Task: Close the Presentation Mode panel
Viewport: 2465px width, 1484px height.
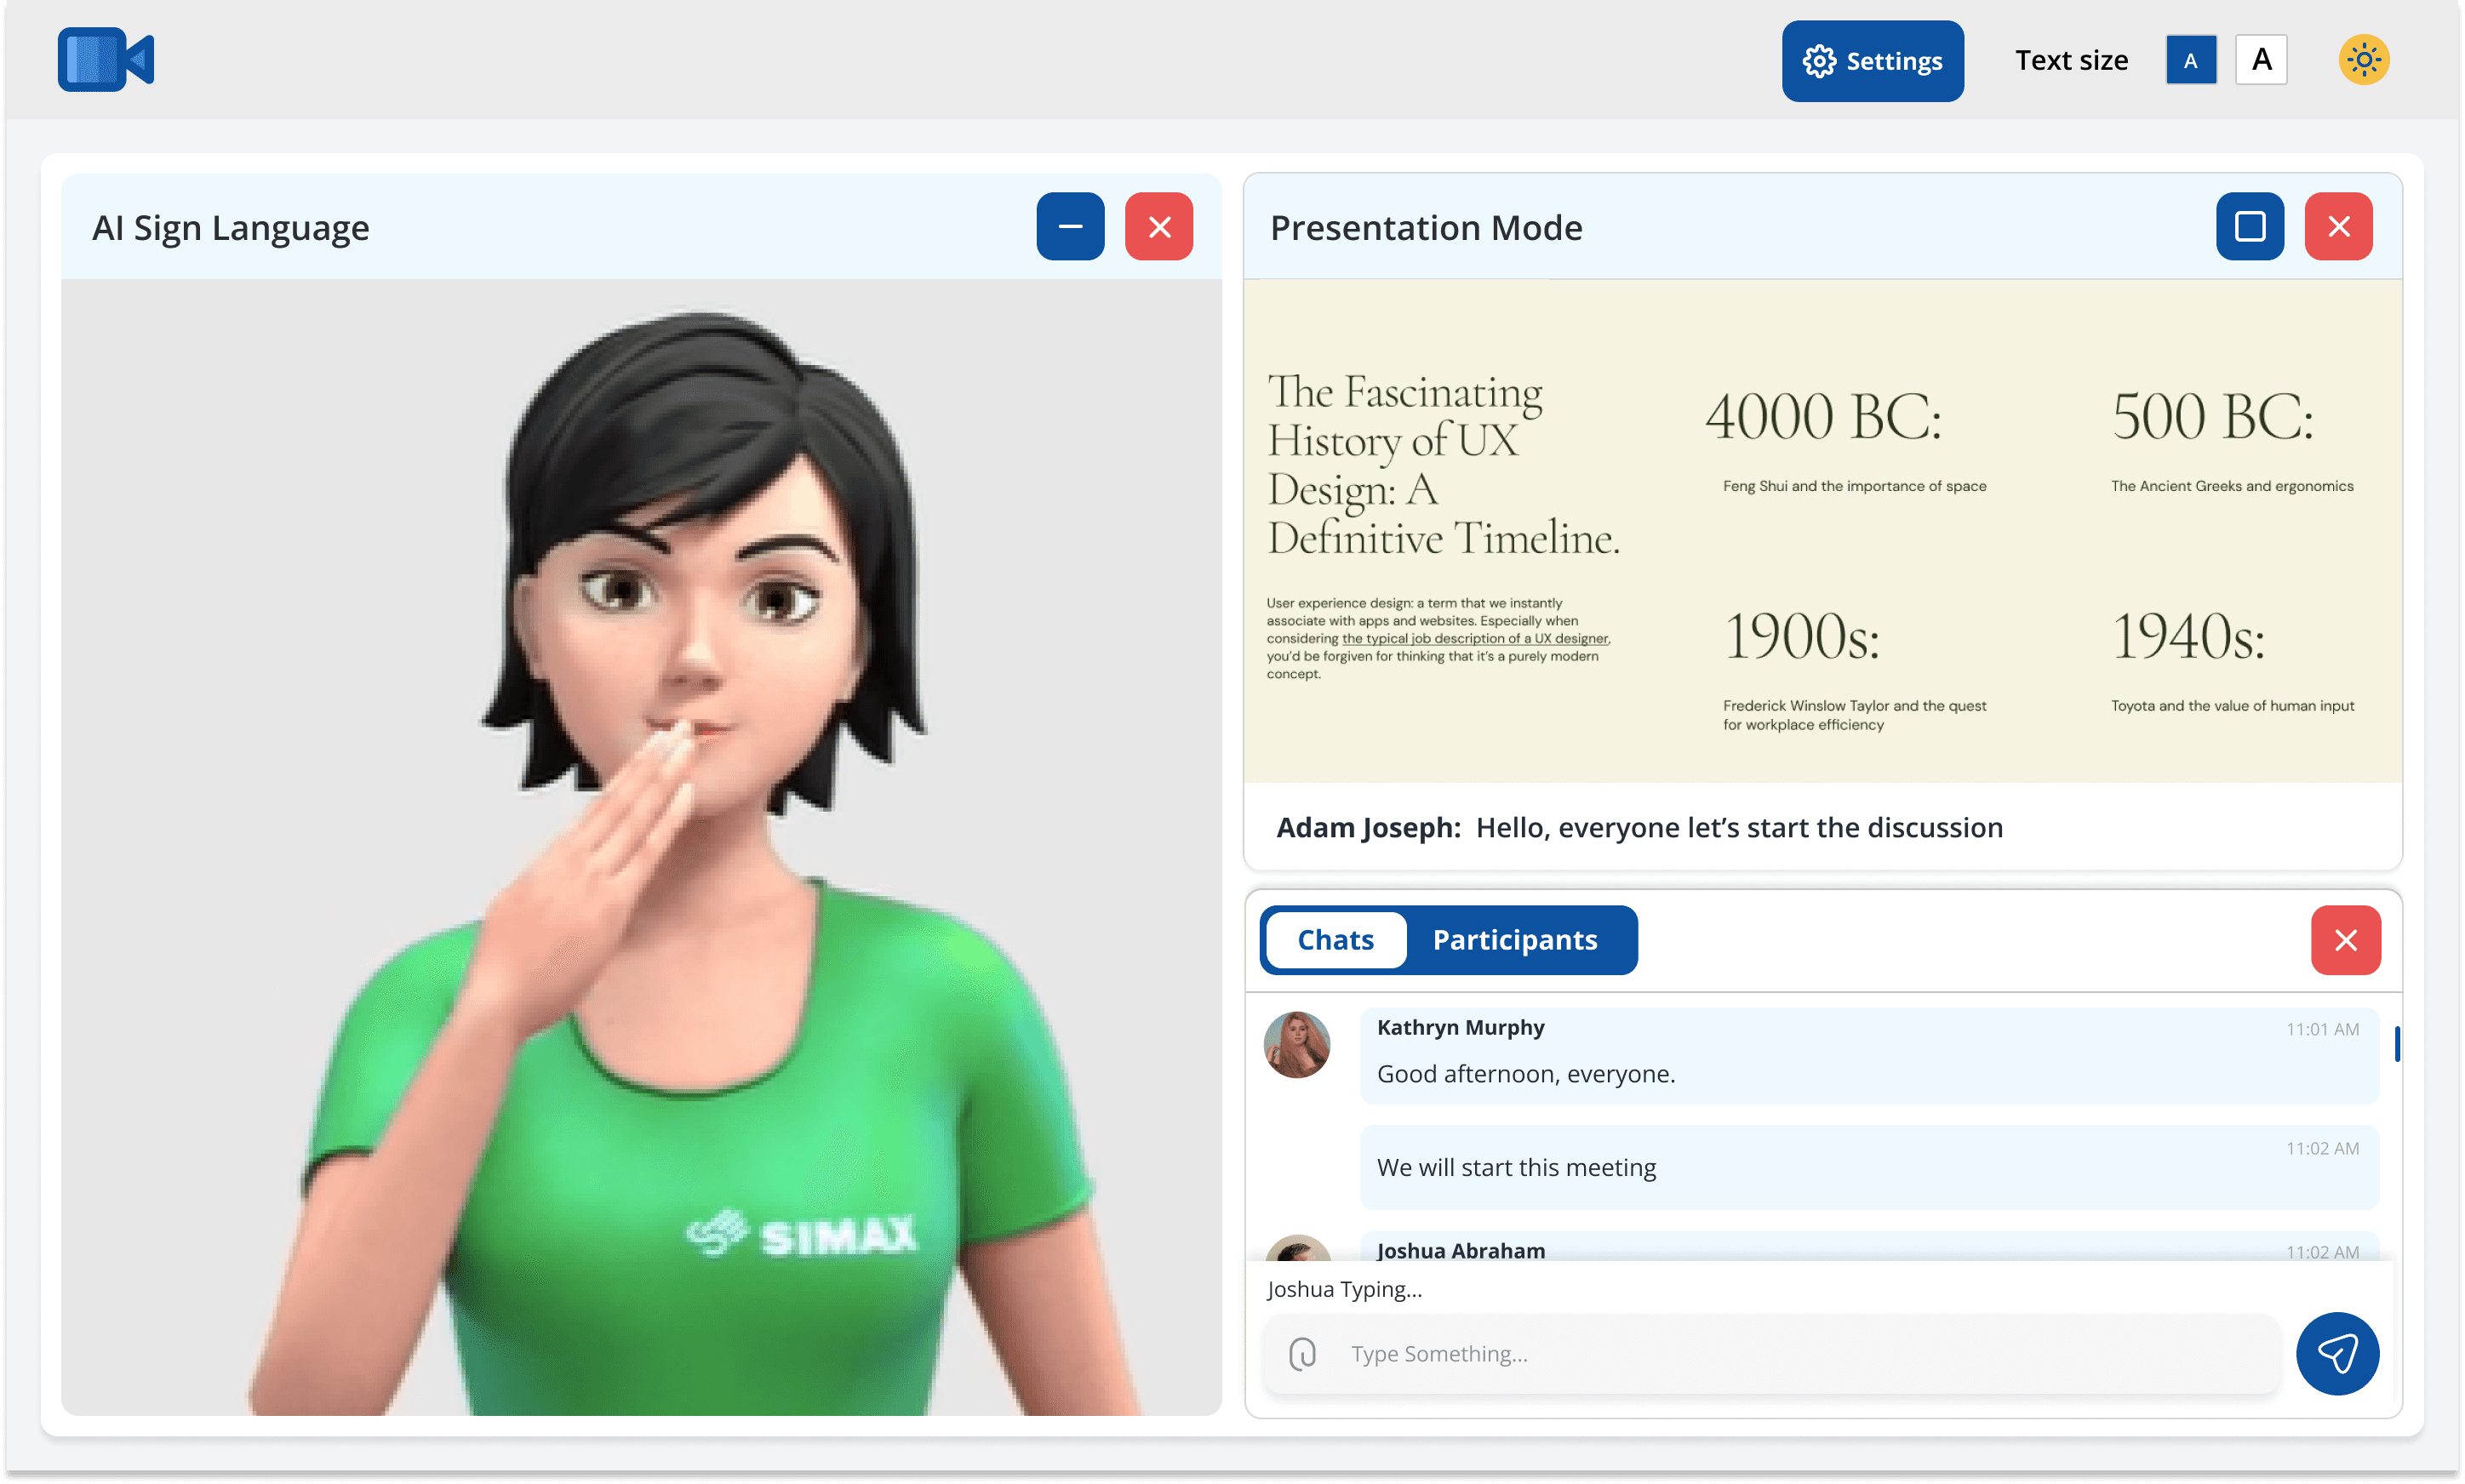Action: click(2338, 227)
